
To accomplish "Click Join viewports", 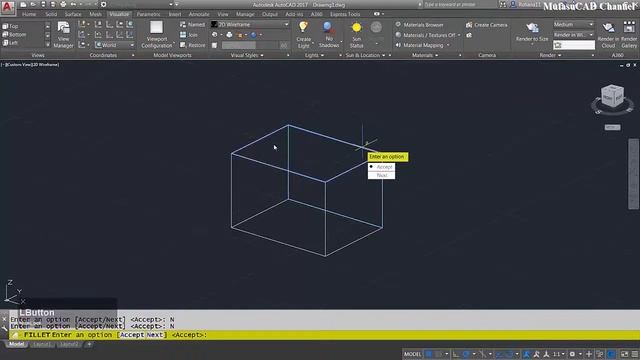I will point(189,35).
